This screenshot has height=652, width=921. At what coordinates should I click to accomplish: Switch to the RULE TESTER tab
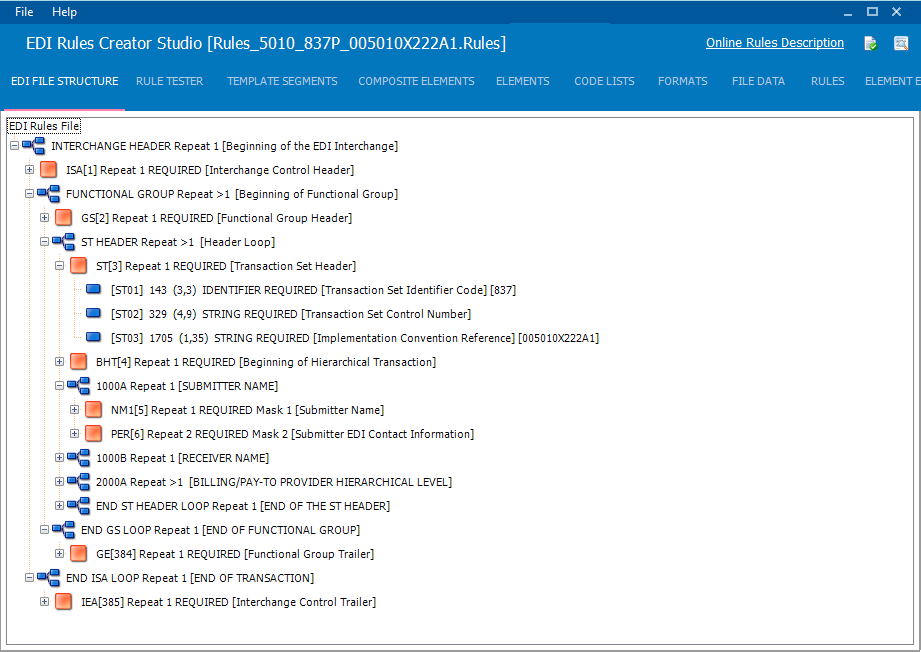click(x=170, y=81)
